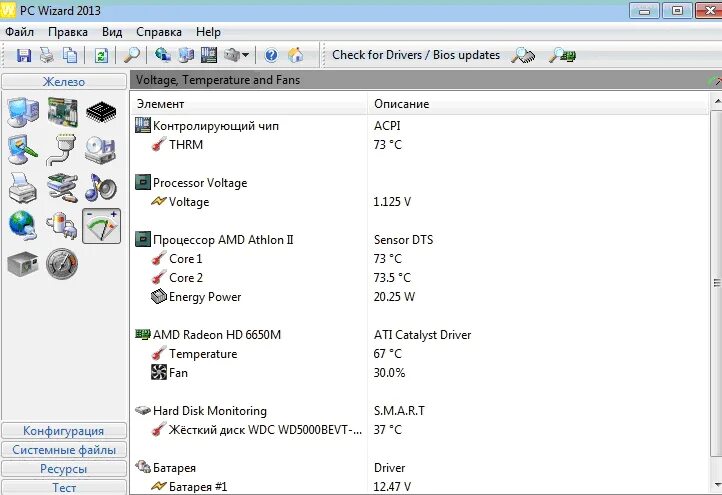The height and width of the screenshot is (495, 722).
Task: Open the Вид menu
Action: coord(112,32)
